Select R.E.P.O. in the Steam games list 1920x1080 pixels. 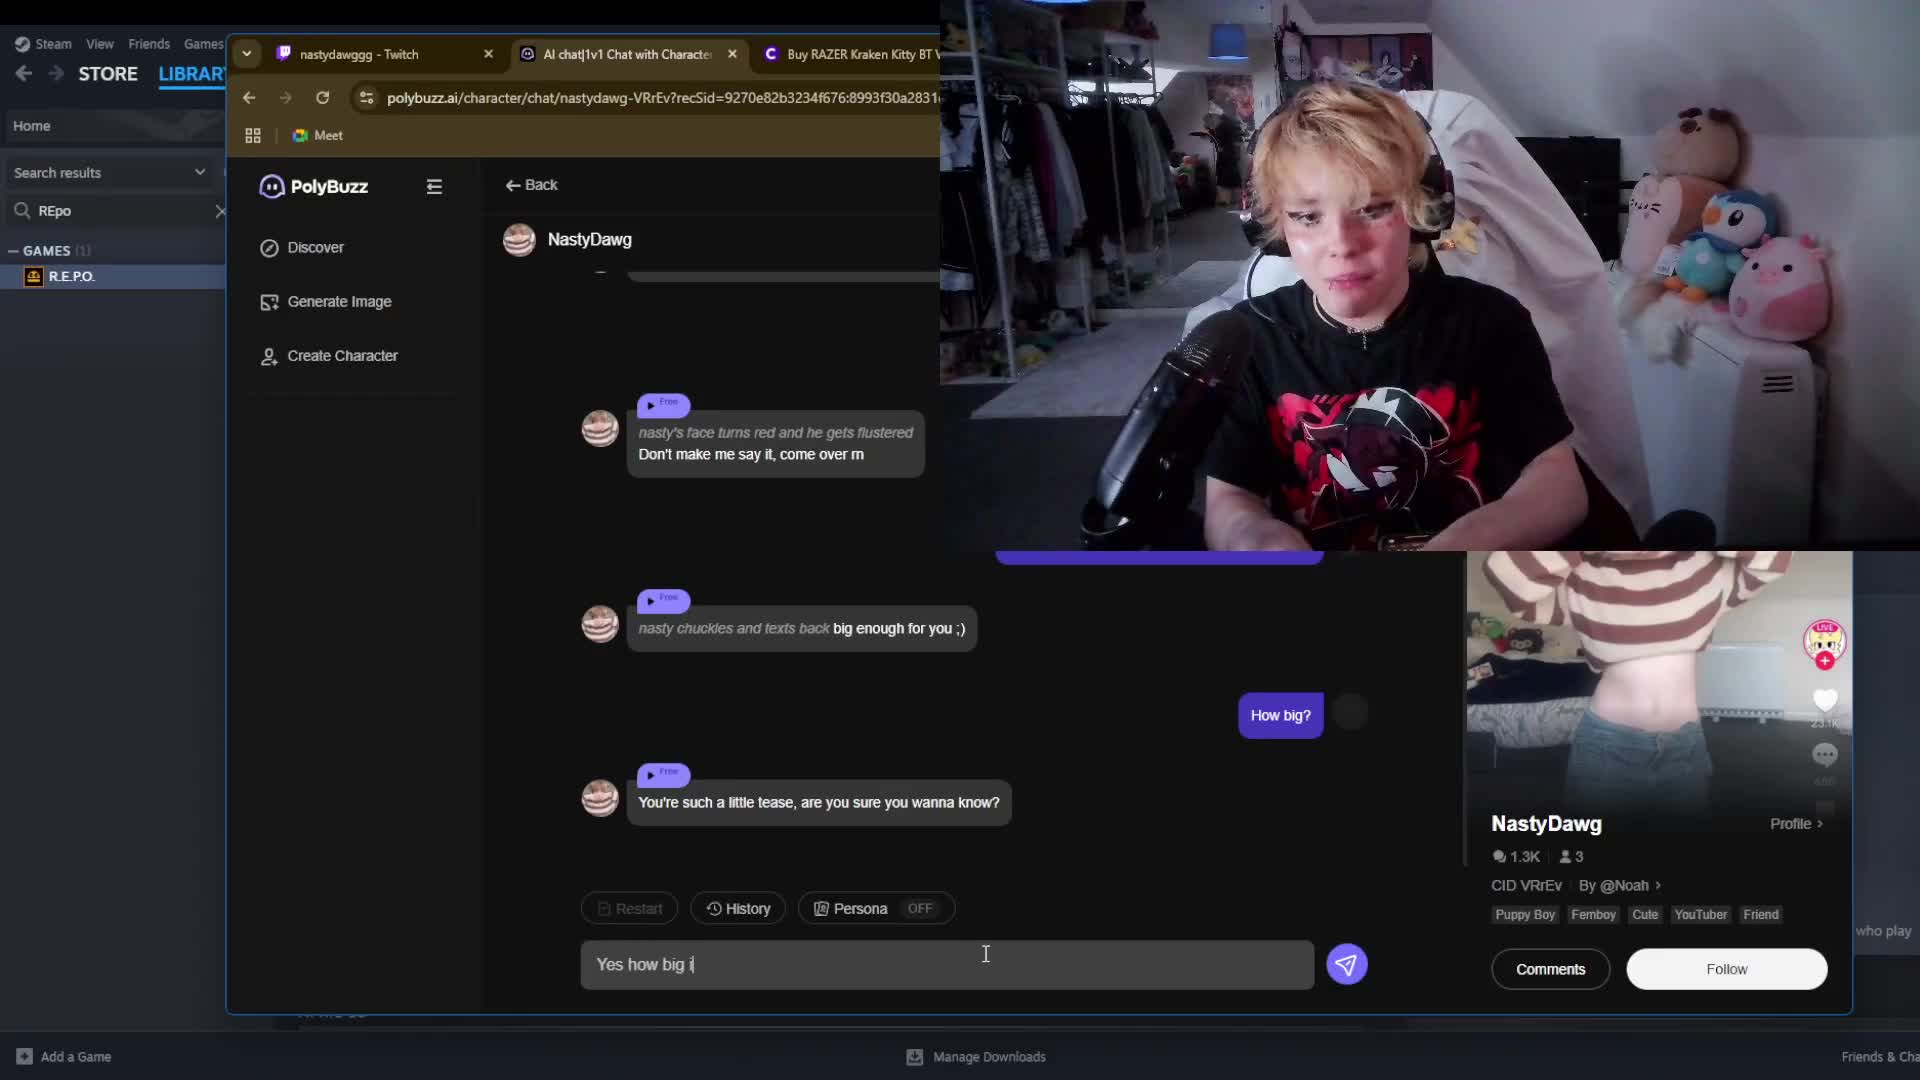[113, 277]
